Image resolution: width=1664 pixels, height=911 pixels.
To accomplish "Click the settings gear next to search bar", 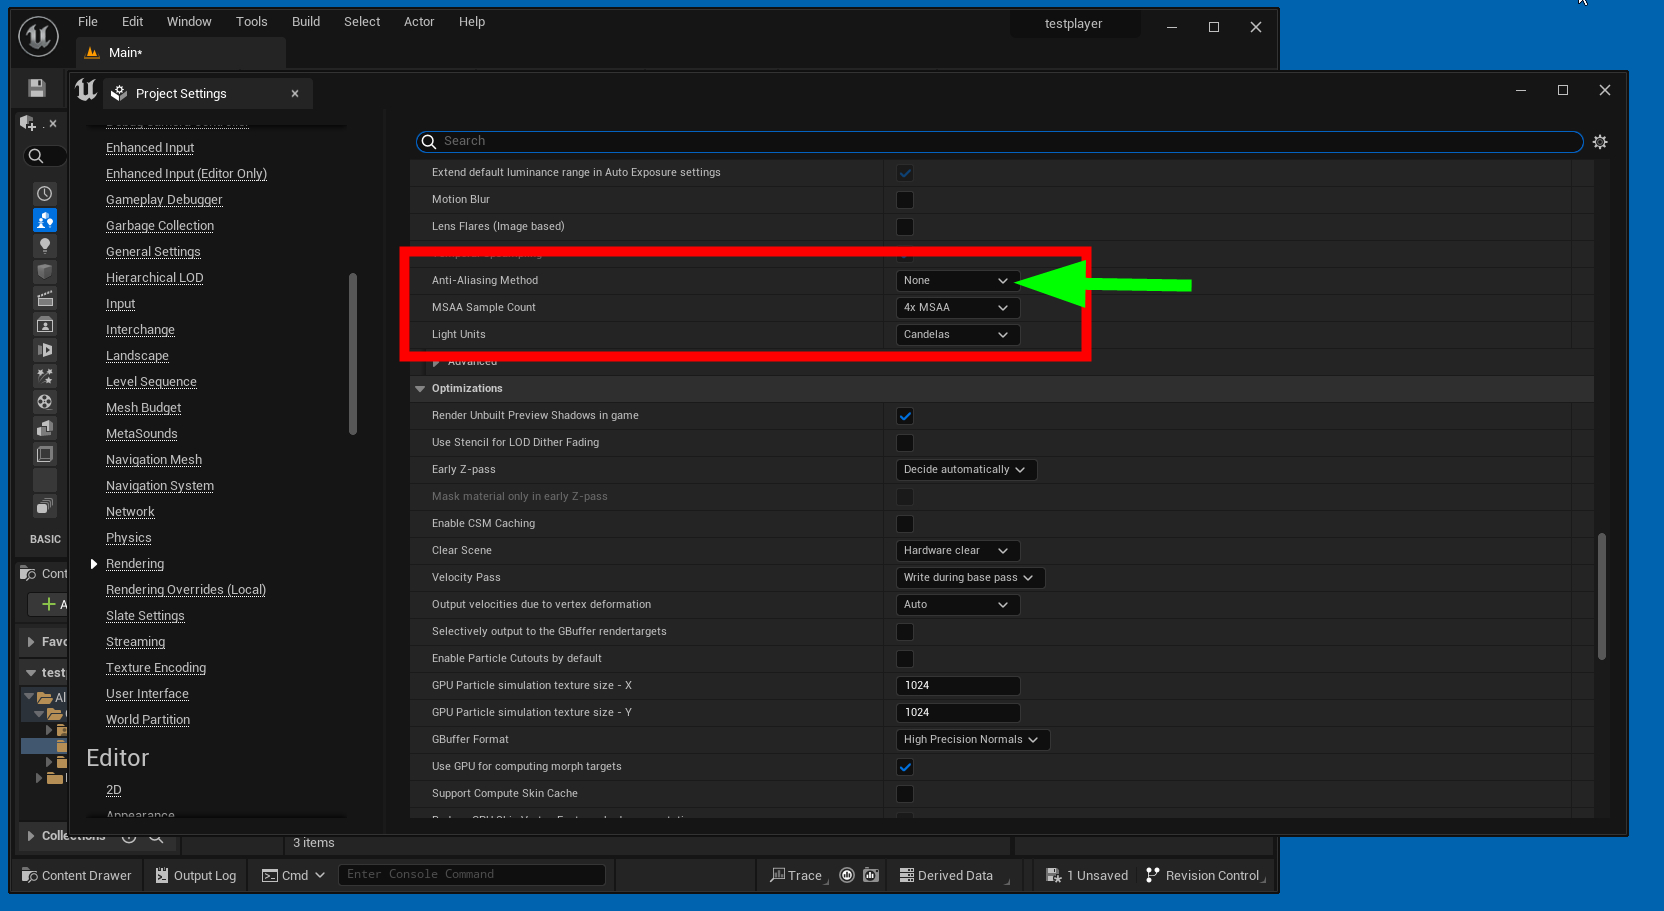I will [x=1600, y=142].
